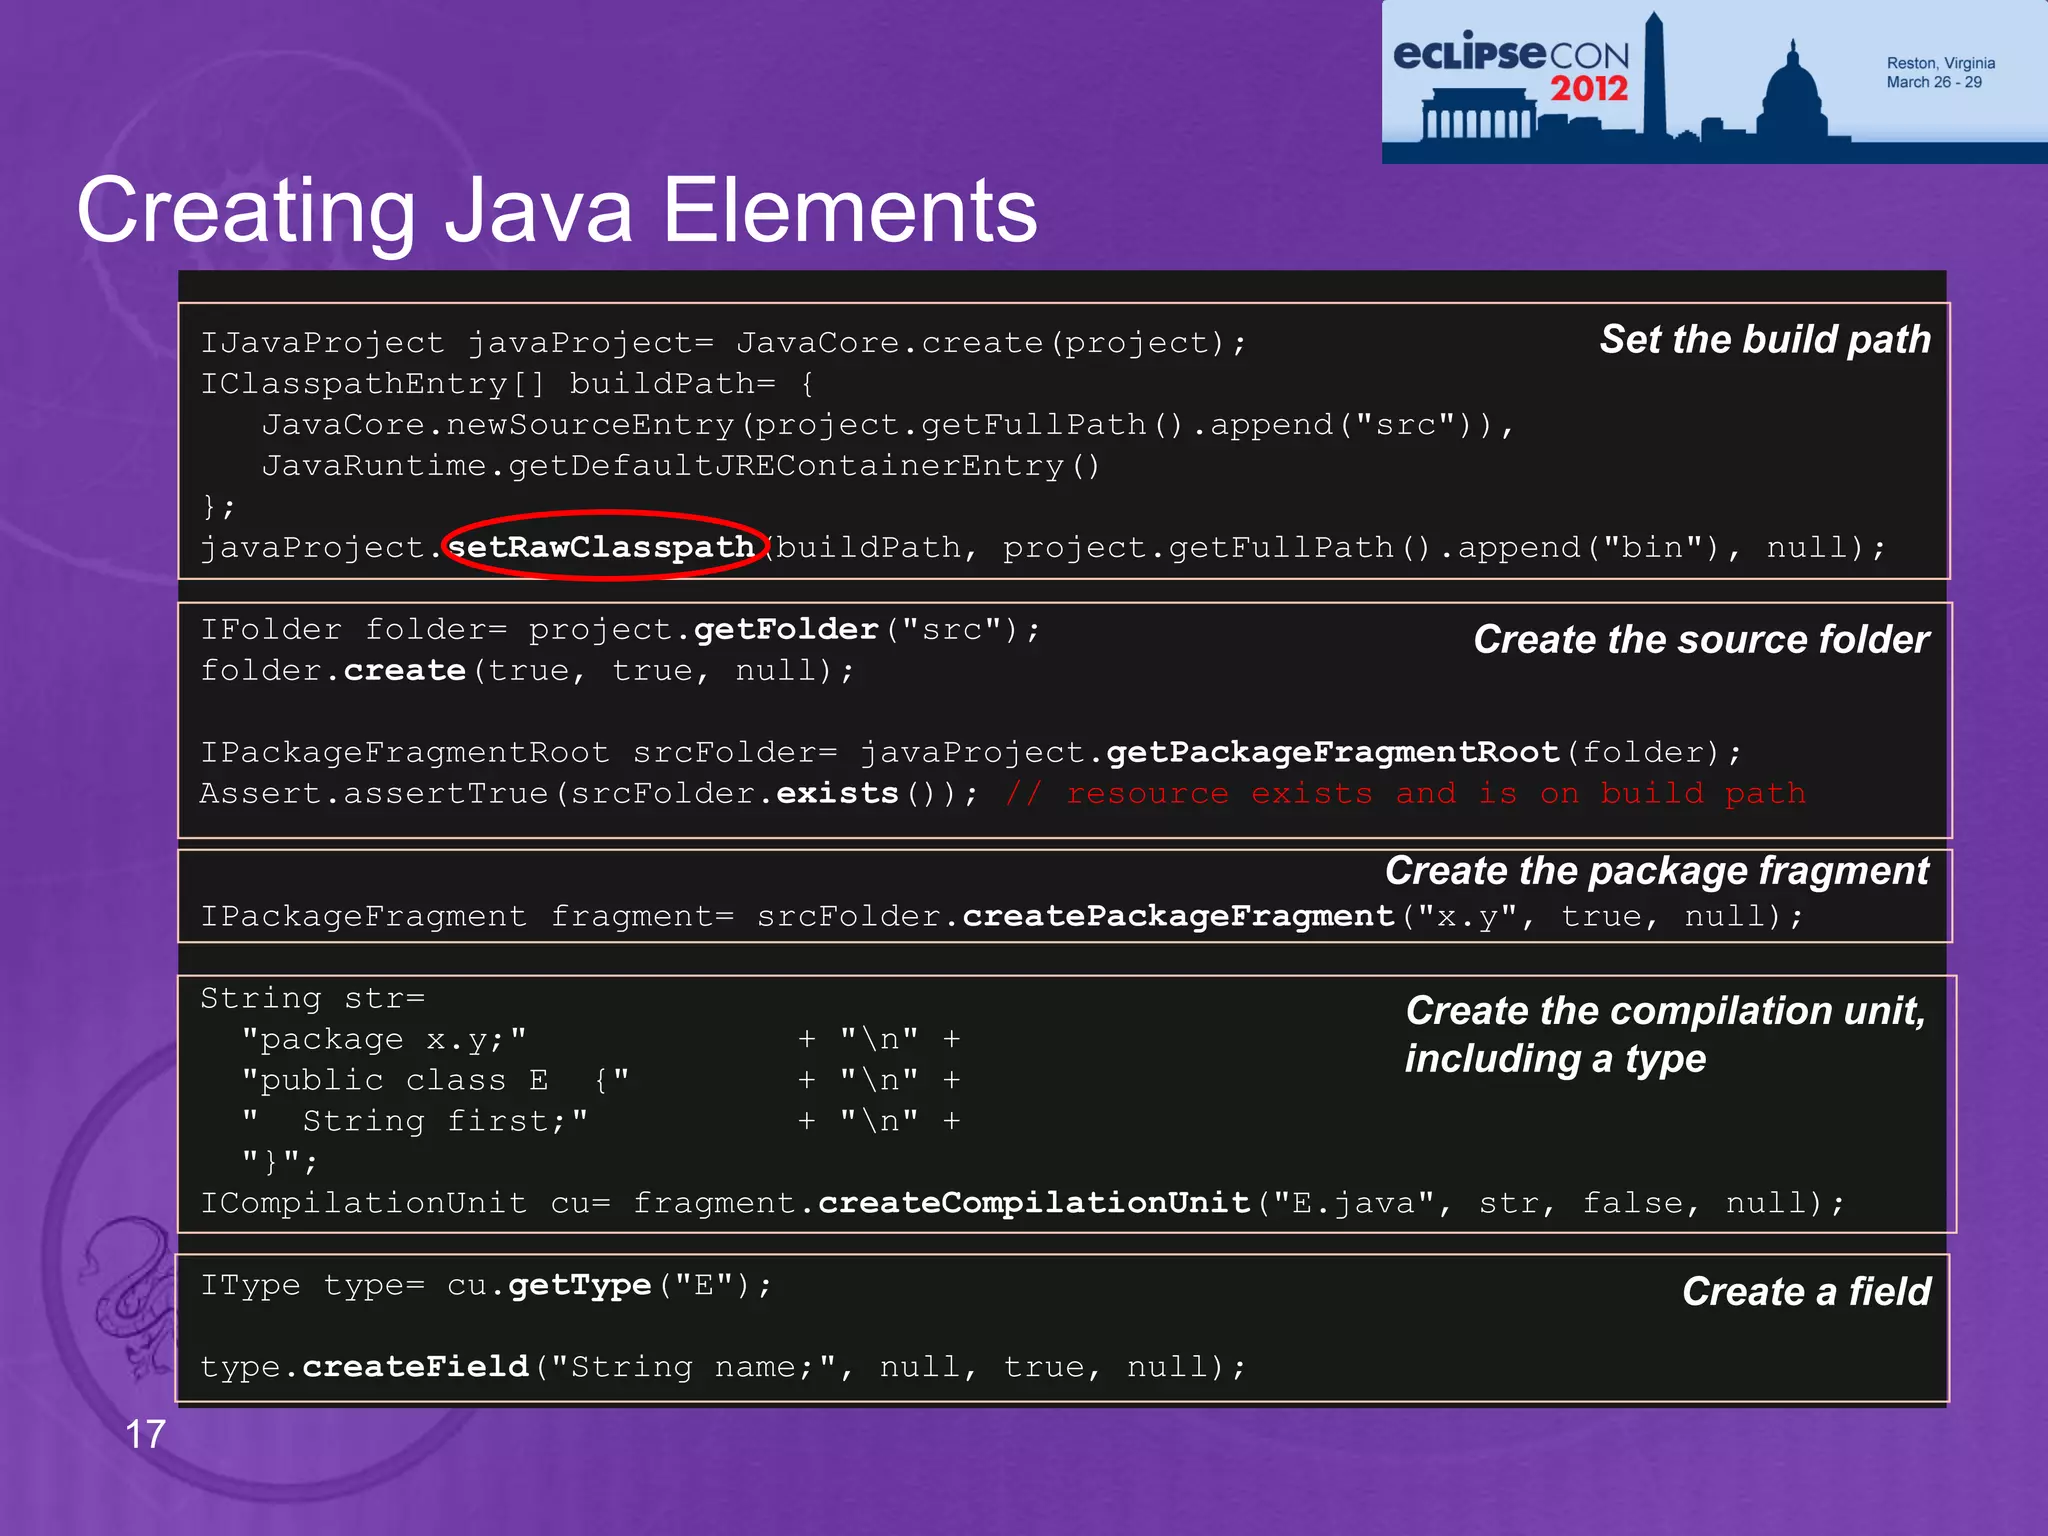Click the 'Create the package fragment' caption
This screenshot has height=1536, width=2048.
(1657, 871)
